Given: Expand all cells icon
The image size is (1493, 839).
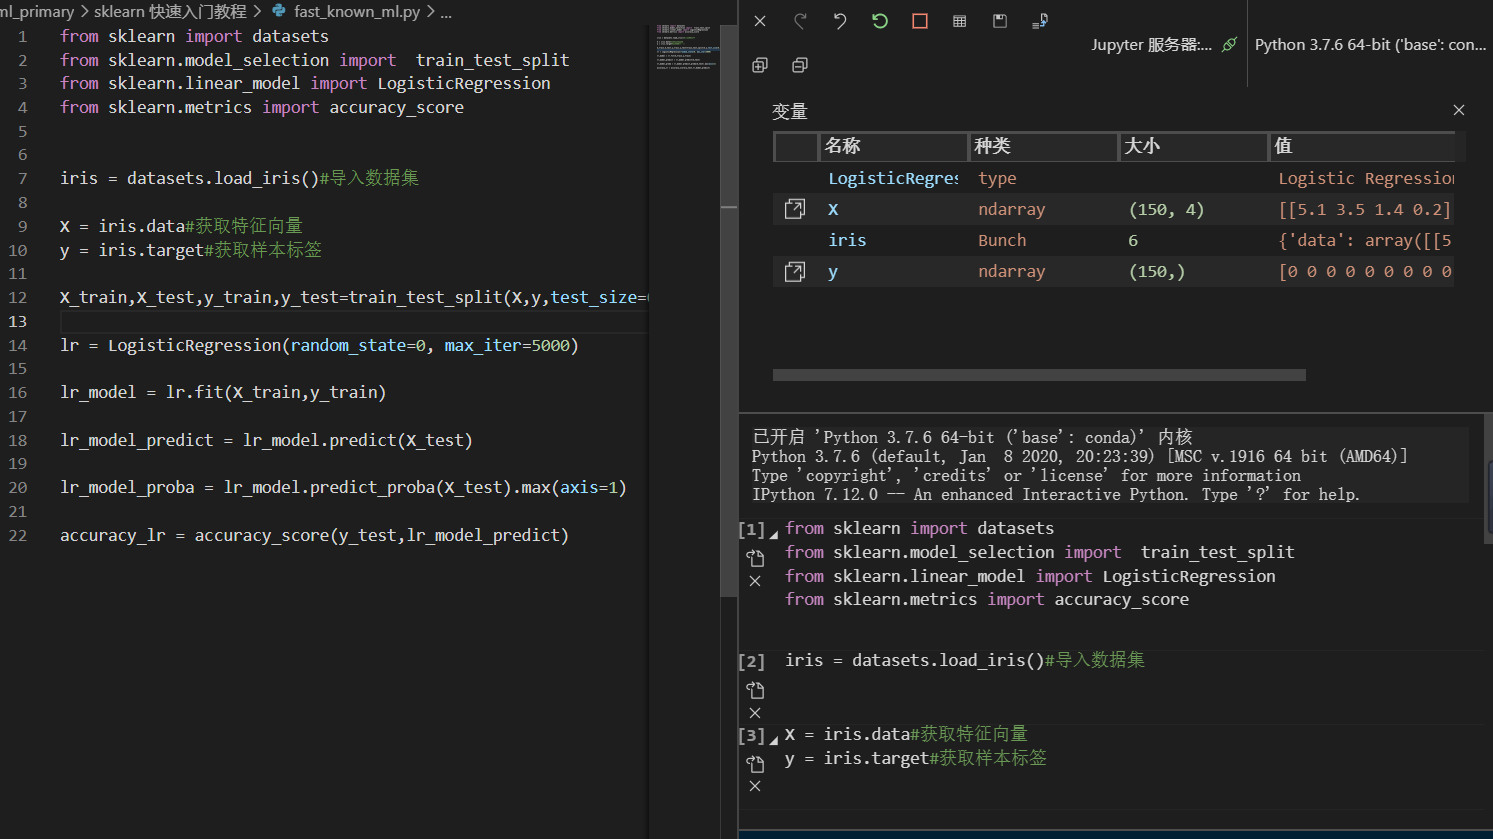Looking at the screenshot, I should coord(760,65).
